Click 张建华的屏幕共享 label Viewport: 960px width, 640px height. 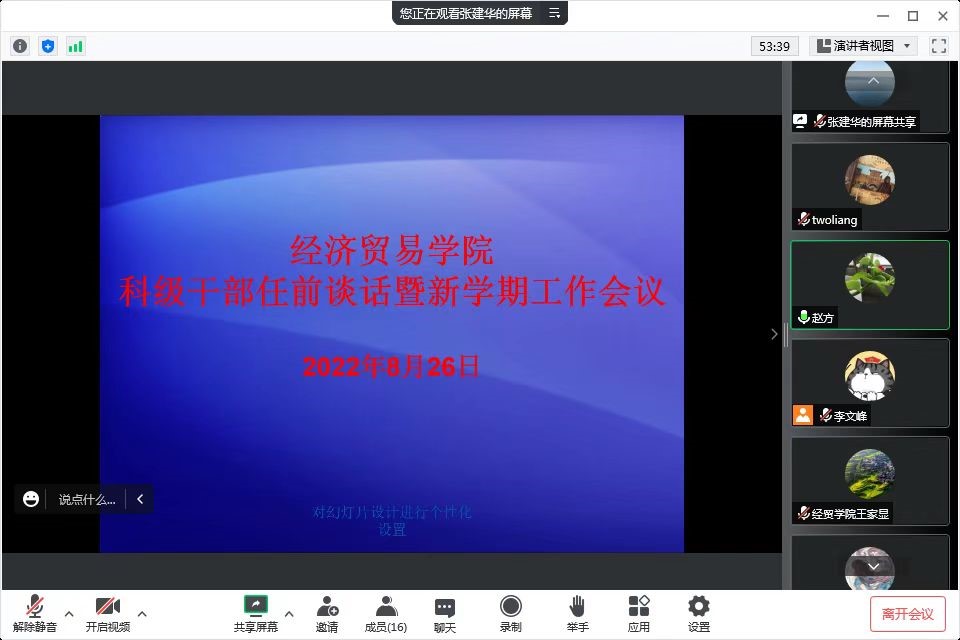pos(872,122)
